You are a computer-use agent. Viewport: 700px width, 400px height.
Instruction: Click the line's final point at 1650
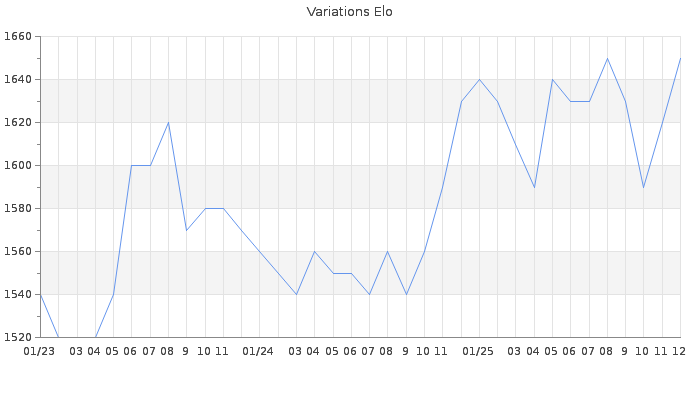point(680,58)
